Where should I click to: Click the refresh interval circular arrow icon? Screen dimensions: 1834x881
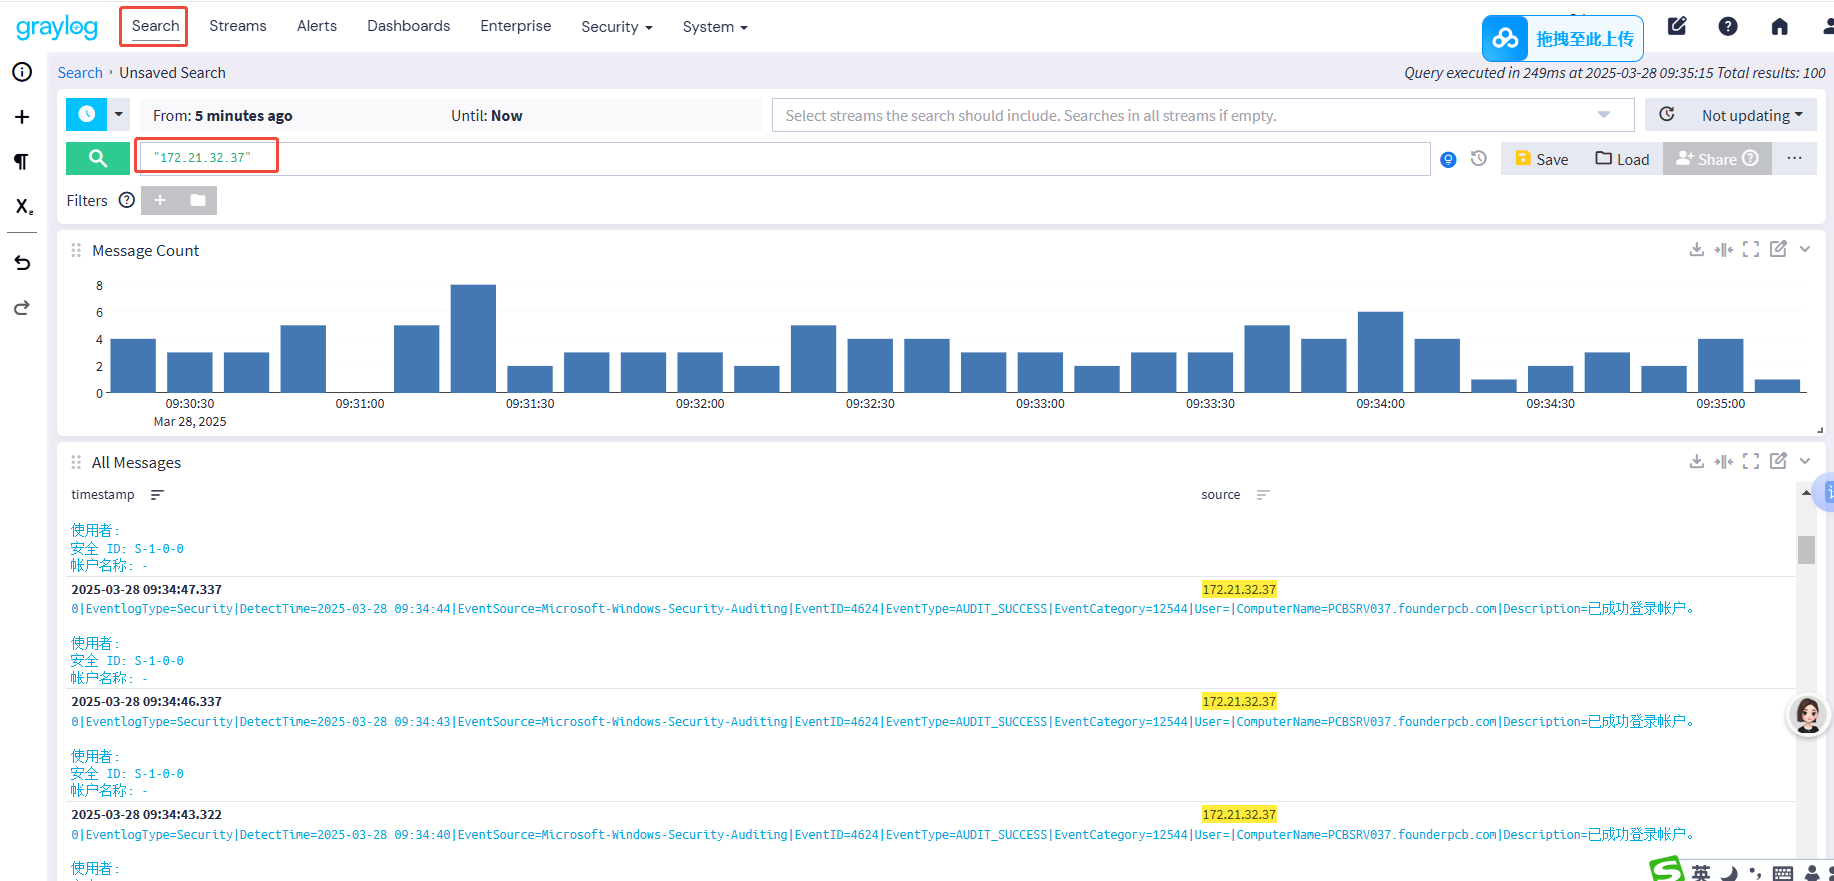coord(1667,115)
